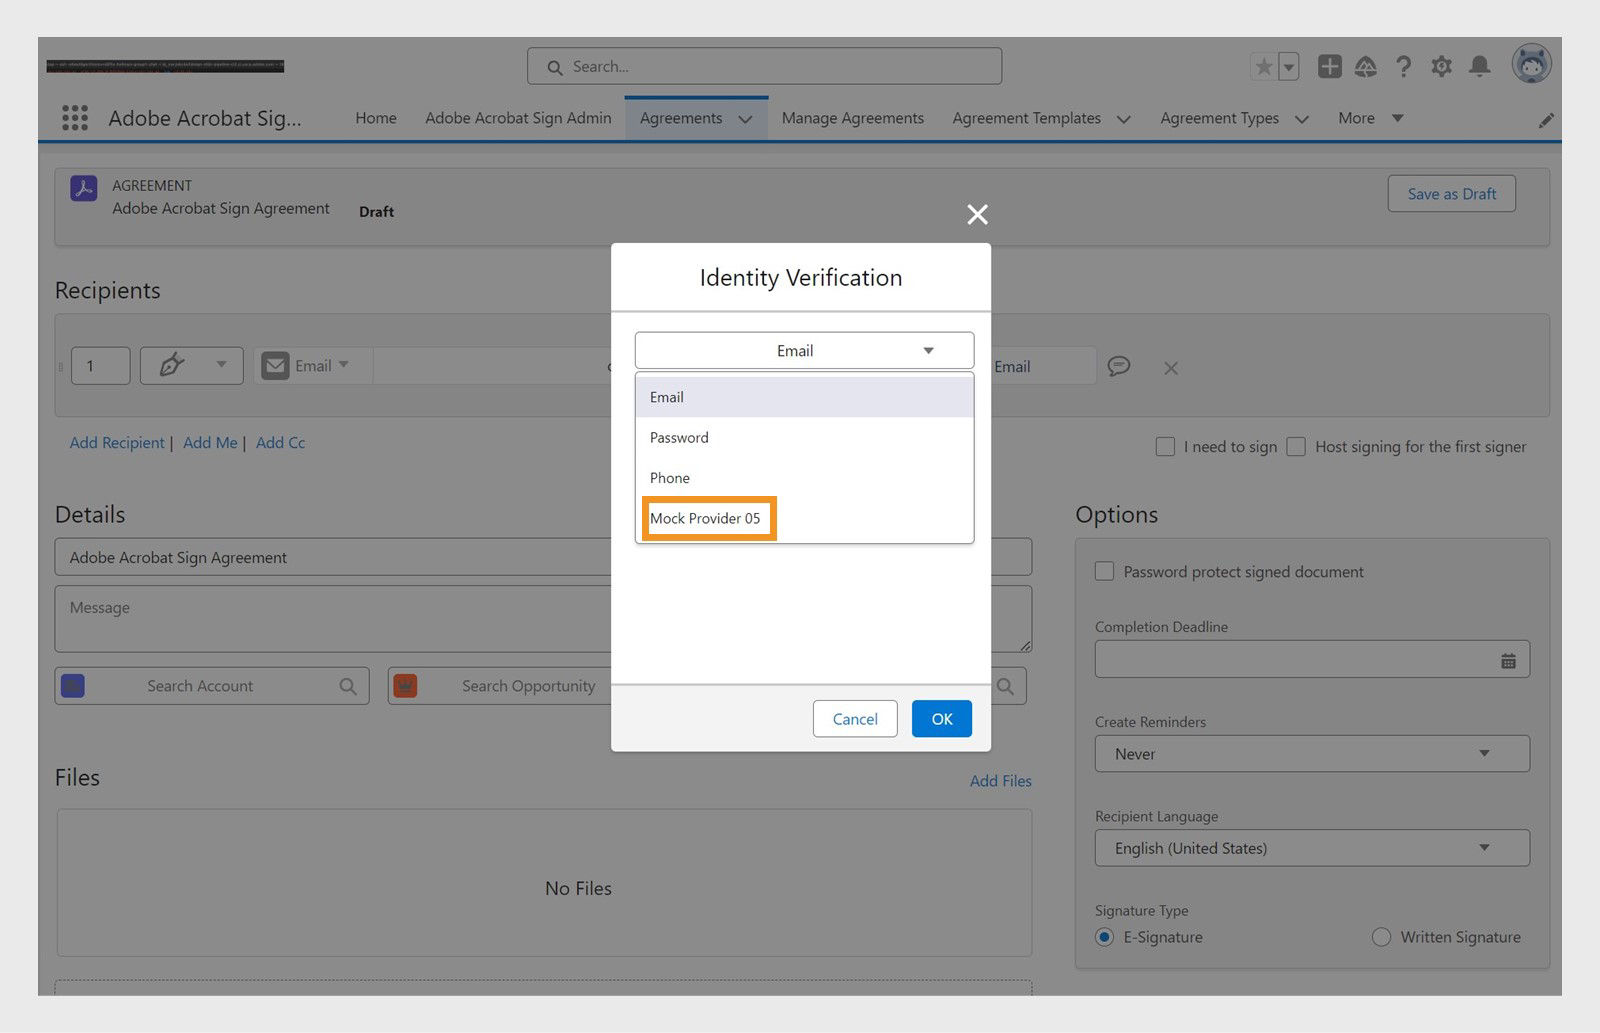This screenshot has width=1600, height=1033.
Task: Click the Adobe Acrobat agreement icon
Action: (x=84, y=188)
